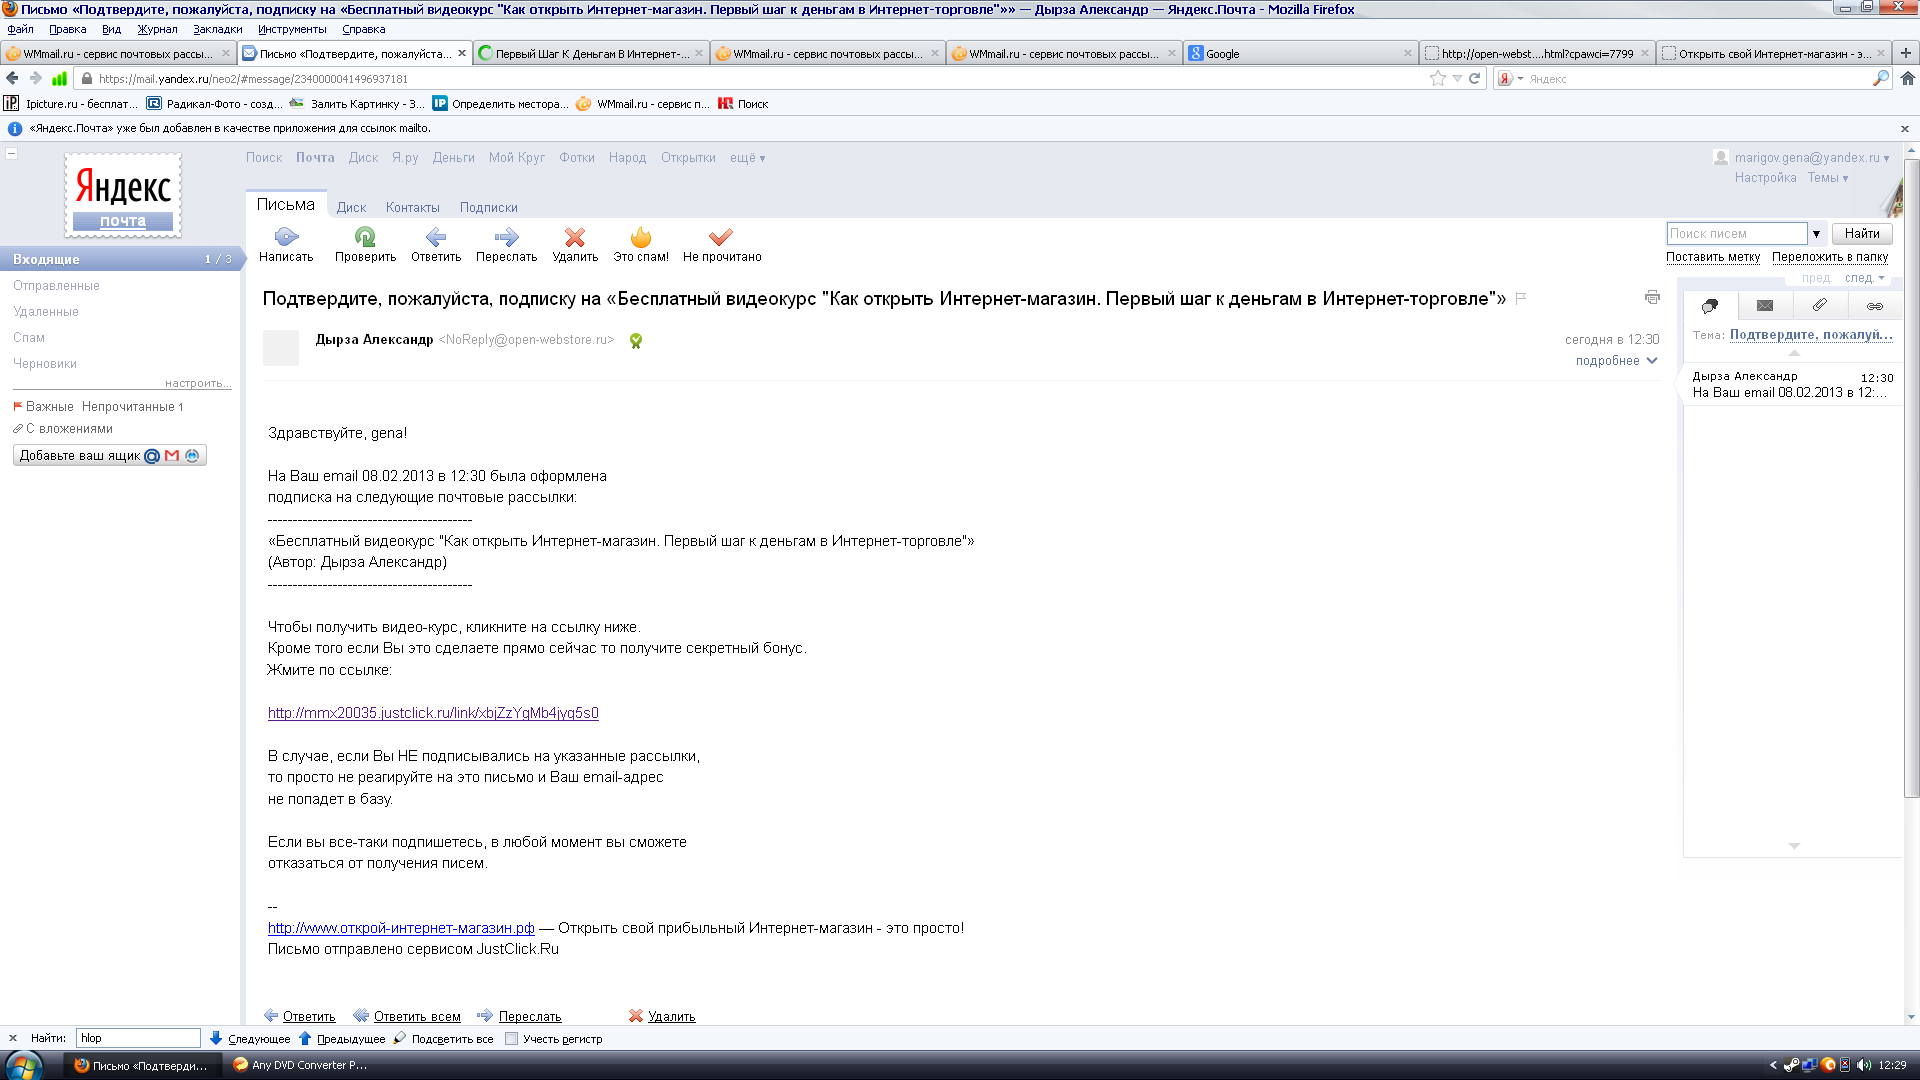Collapse the left panel toggle
This screenshot has width=1920, height=1080.
[12, 153]
